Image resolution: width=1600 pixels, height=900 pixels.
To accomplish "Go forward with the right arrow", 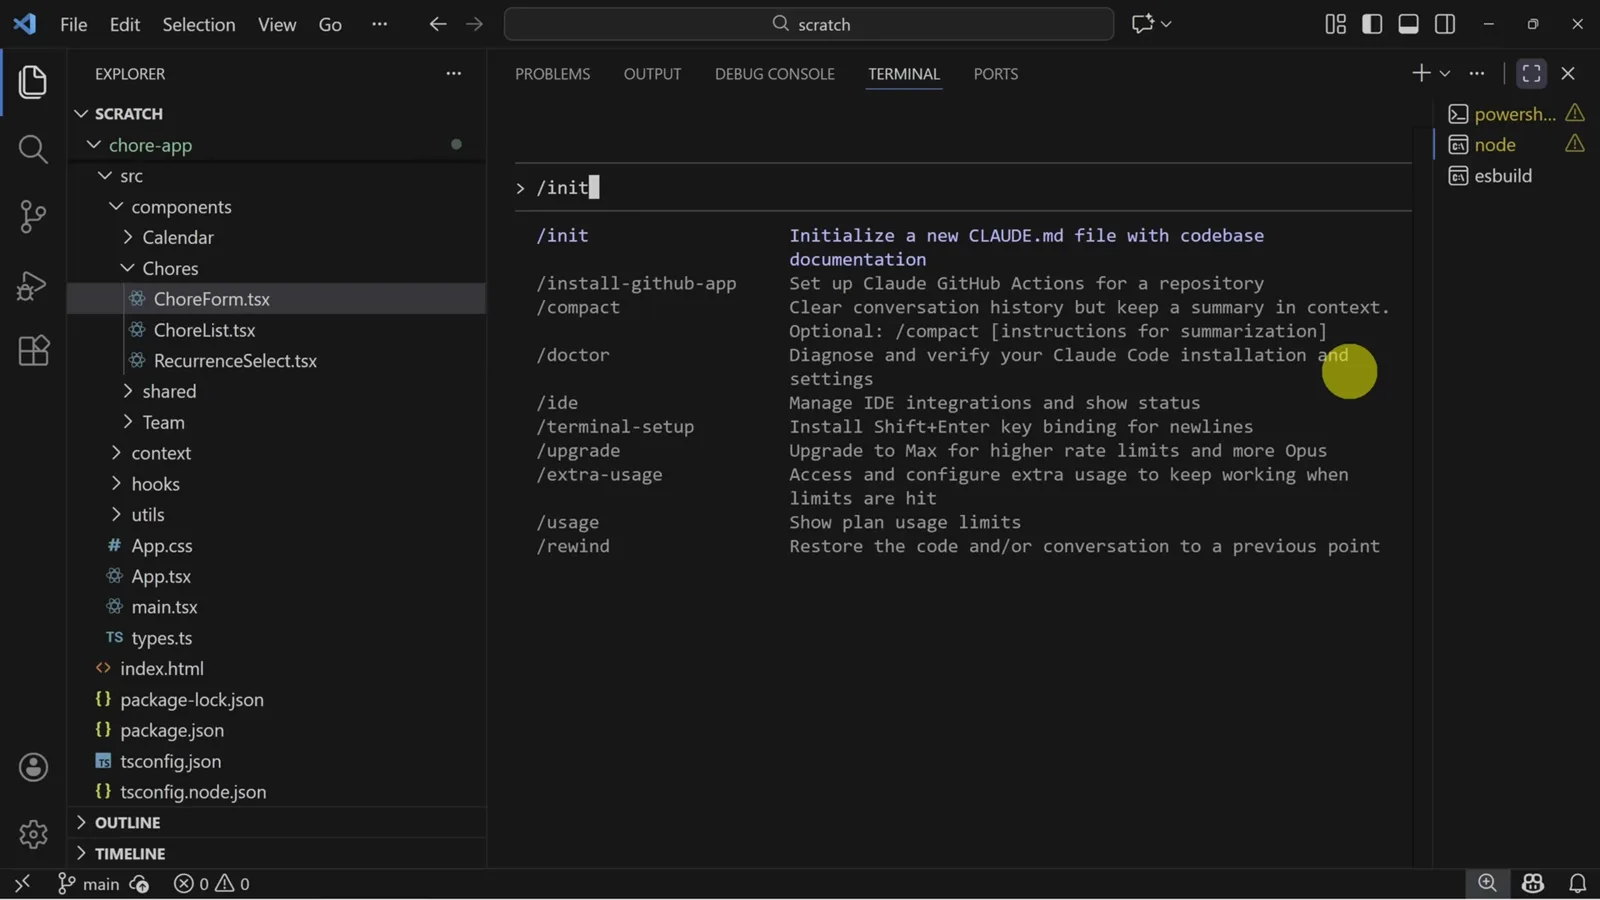I will 475,24.
